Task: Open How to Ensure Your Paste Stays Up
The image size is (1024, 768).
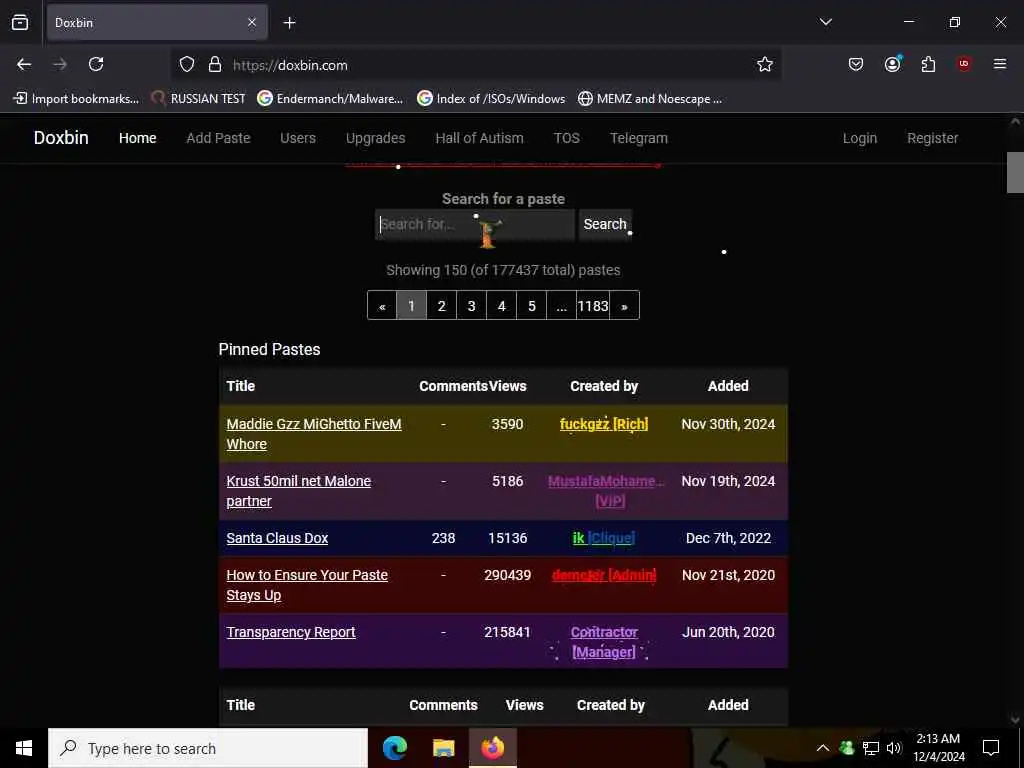Action: click(x=307, y=585)
